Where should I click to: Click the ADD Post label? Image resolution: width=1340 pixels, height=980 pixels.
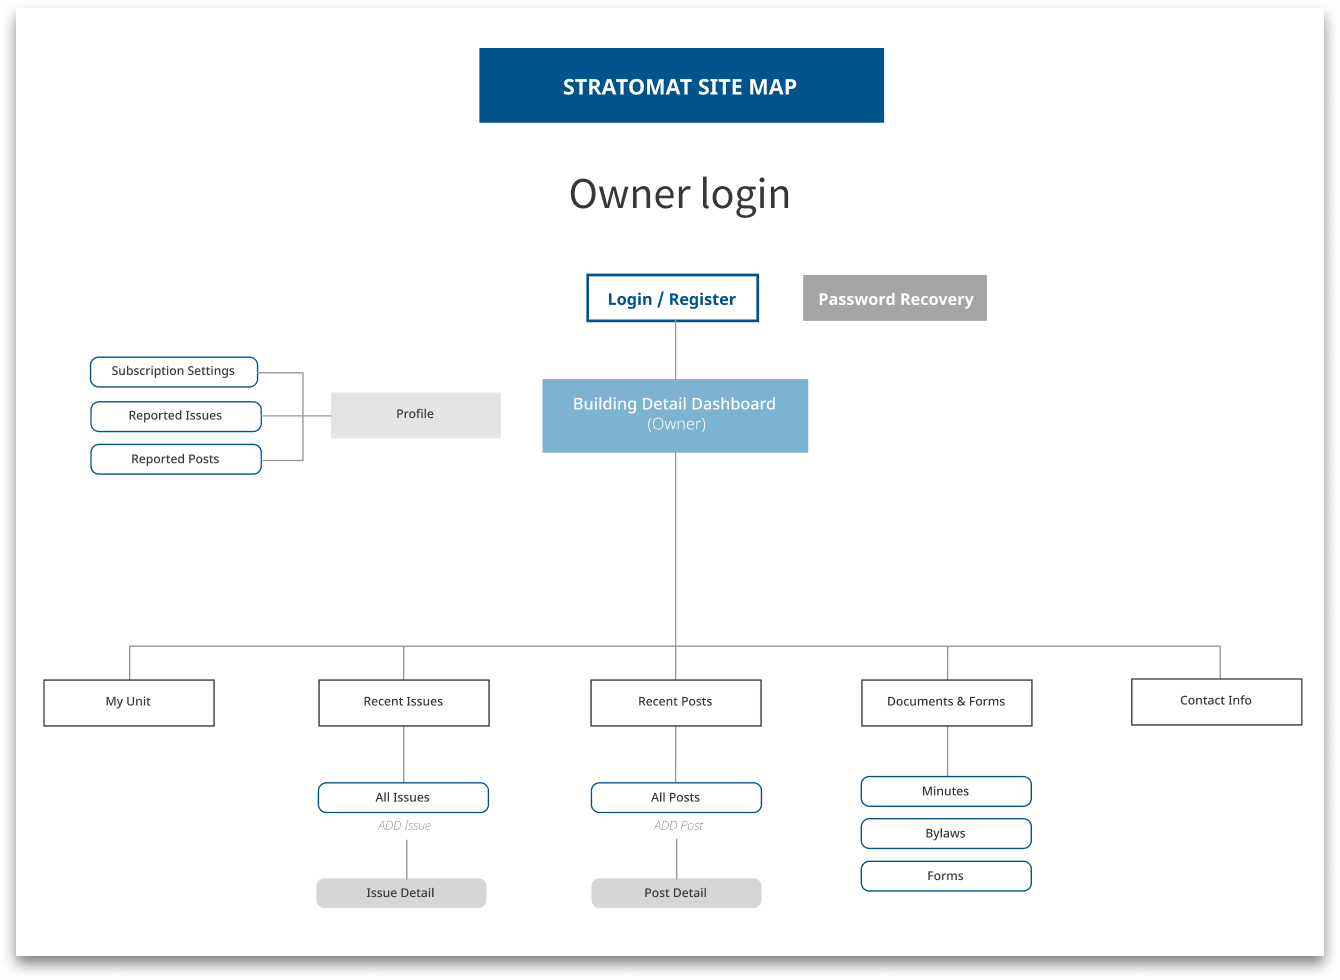point(678,826)
